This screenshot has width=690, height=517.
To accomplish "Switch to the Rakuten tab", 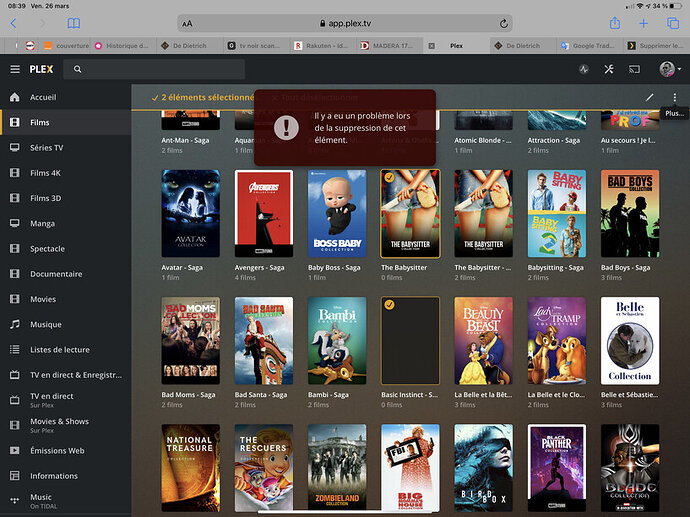I will pos(321,46).
